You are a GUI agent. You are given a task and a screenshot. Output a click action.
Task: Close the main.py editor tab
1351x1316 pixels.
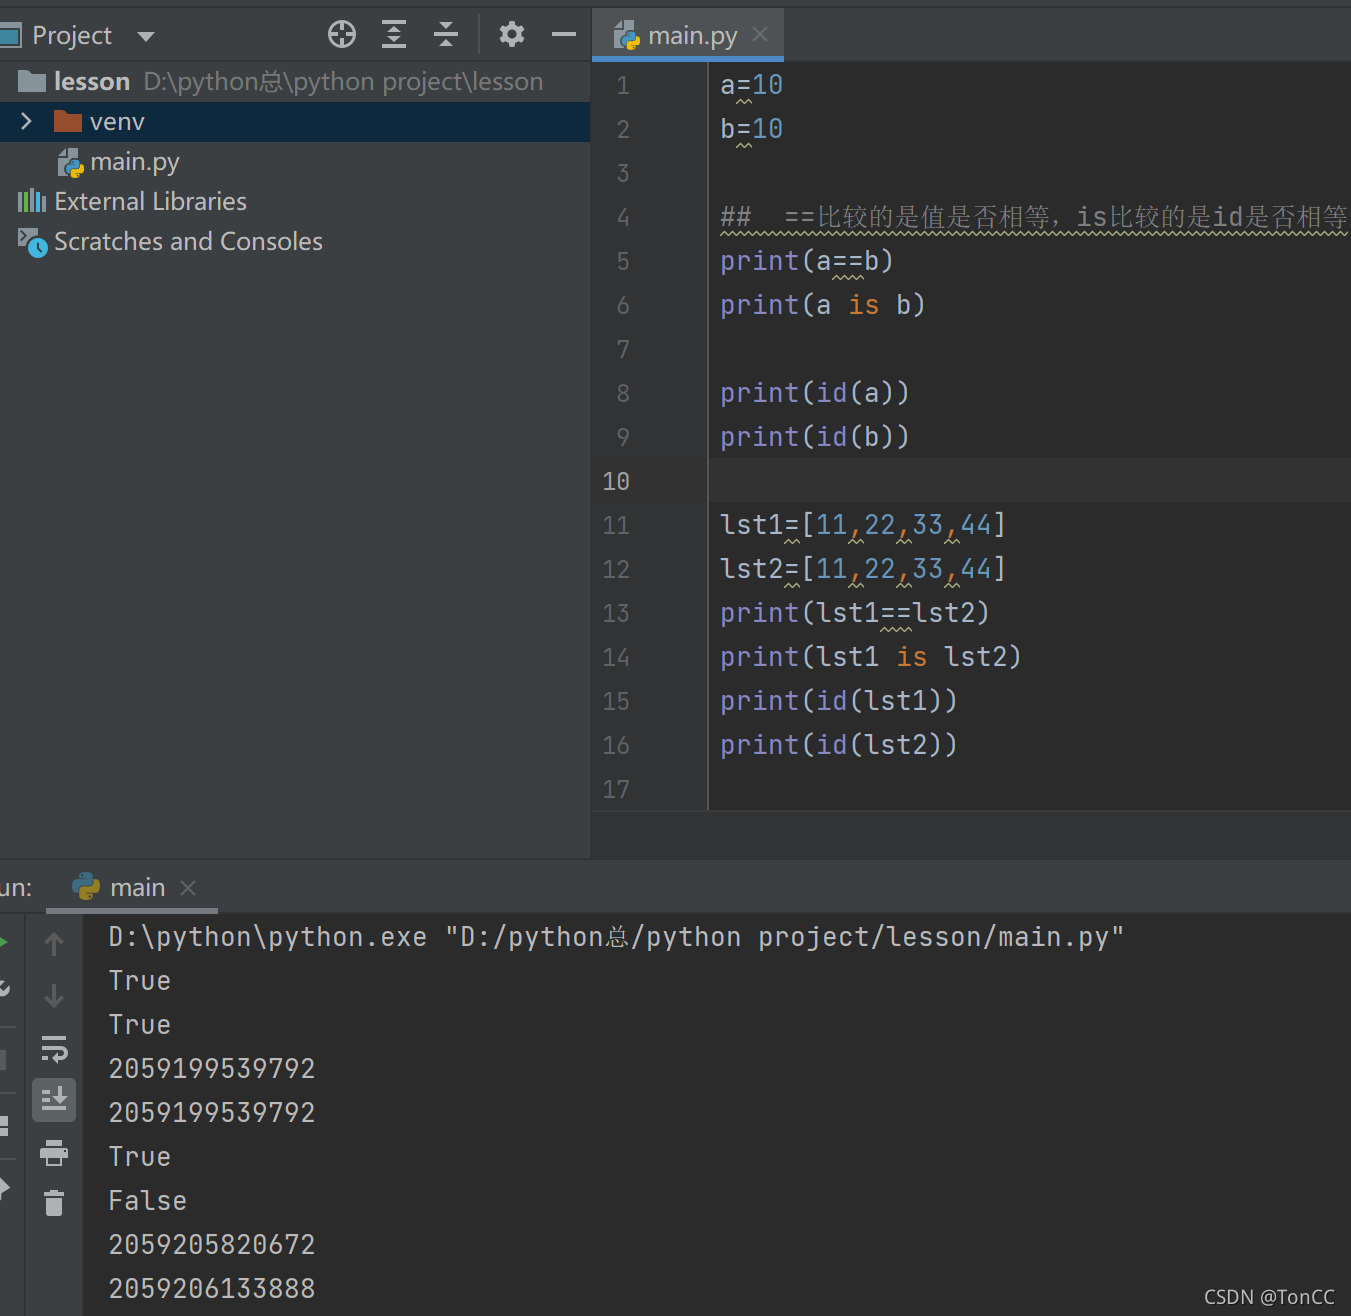[x=760, y=35]
